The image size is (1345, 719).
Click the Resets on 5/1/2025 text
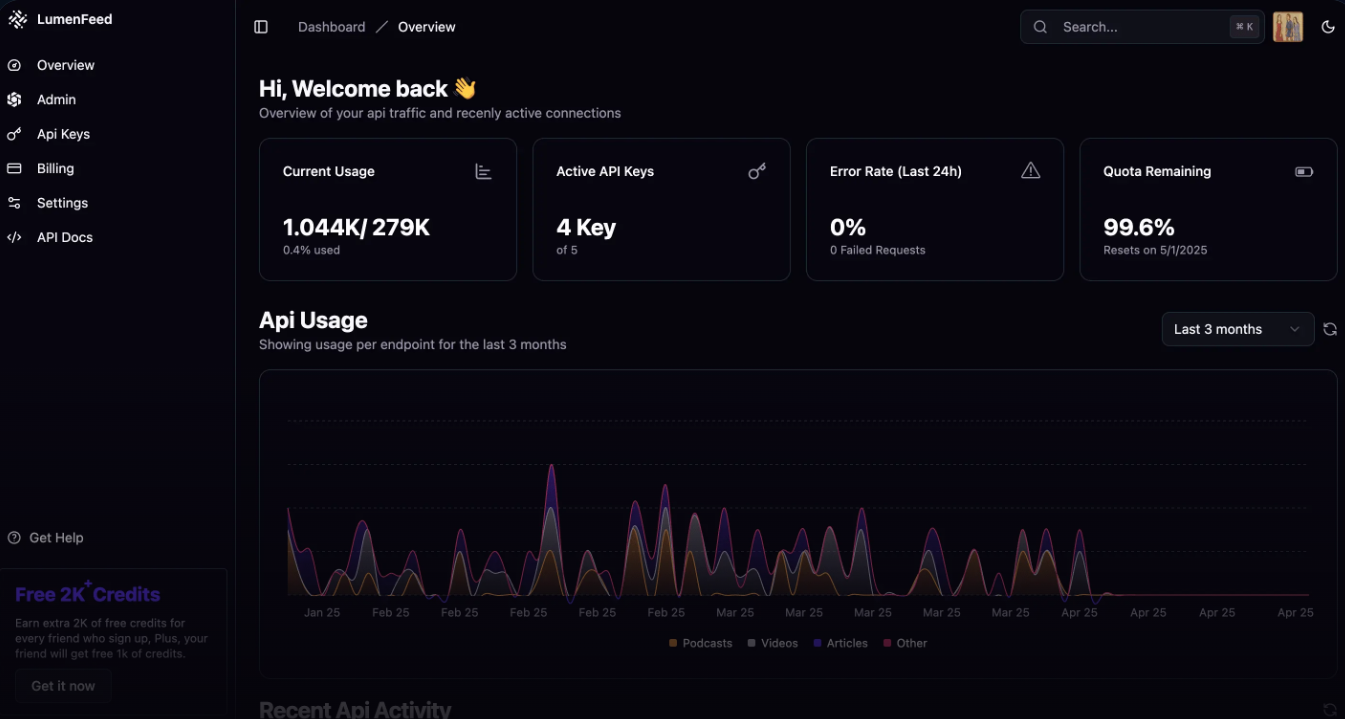[x=1155, y=250]
